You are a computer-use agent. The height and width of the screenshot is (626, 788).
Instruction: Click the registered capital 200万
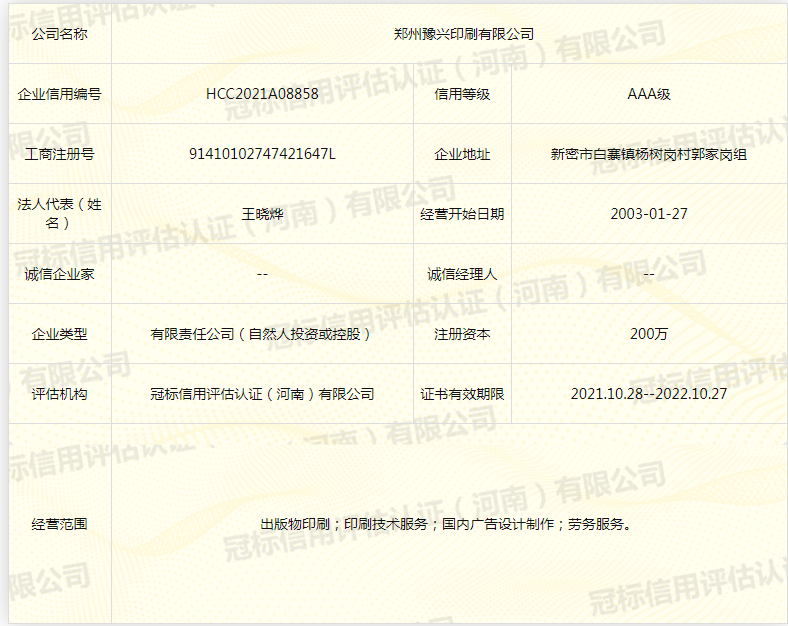648,334
